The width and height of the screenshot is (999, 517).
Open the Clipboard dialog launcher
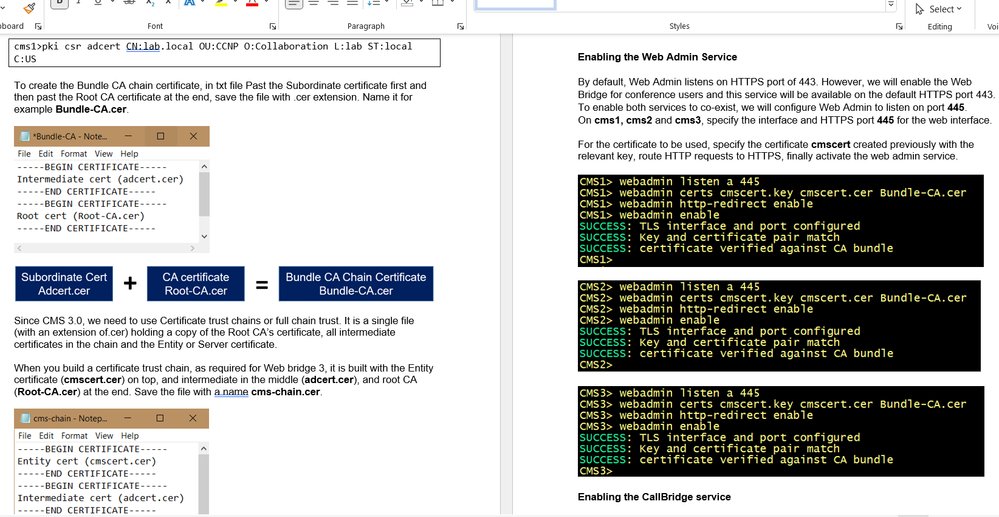(38, 27)
